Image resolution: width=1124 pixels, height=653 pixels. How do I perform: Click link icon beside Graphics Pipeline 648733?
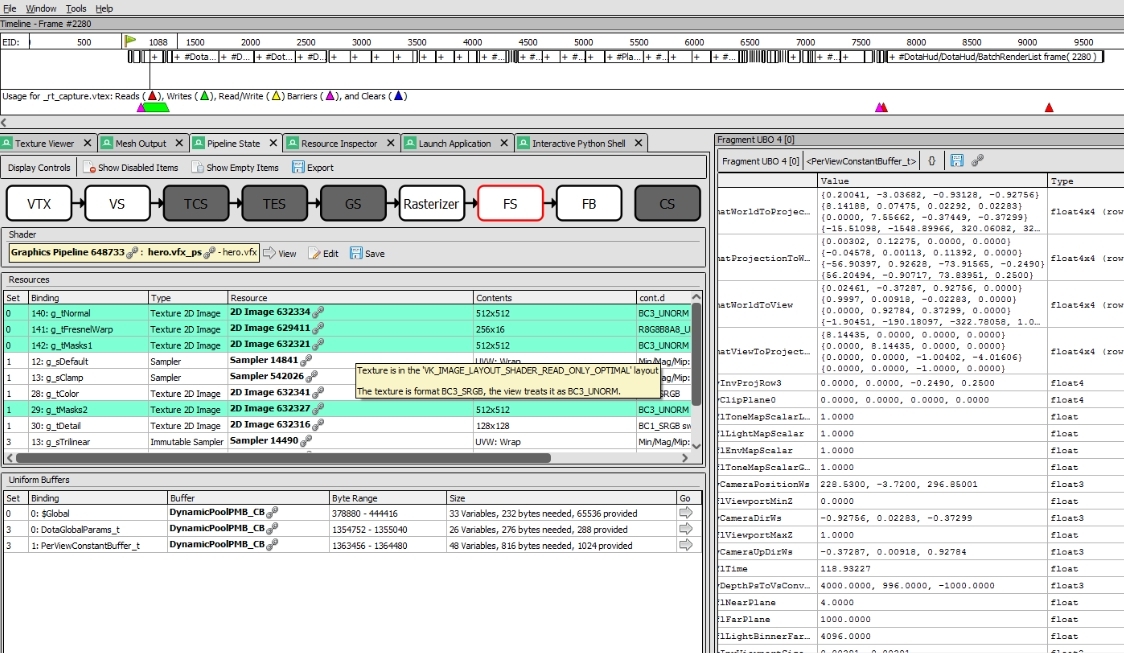(x=132, y=253)
